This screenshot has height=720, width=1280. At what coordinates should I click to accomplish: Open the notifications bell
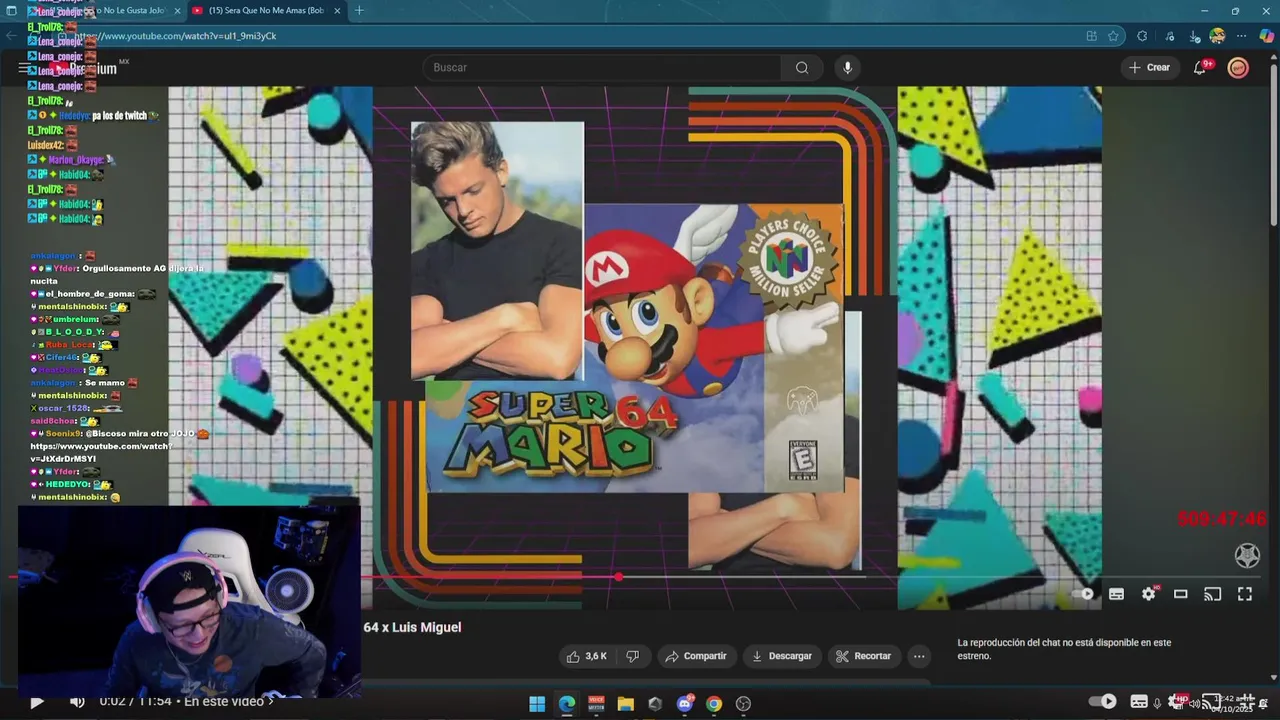click(1200, 68)
